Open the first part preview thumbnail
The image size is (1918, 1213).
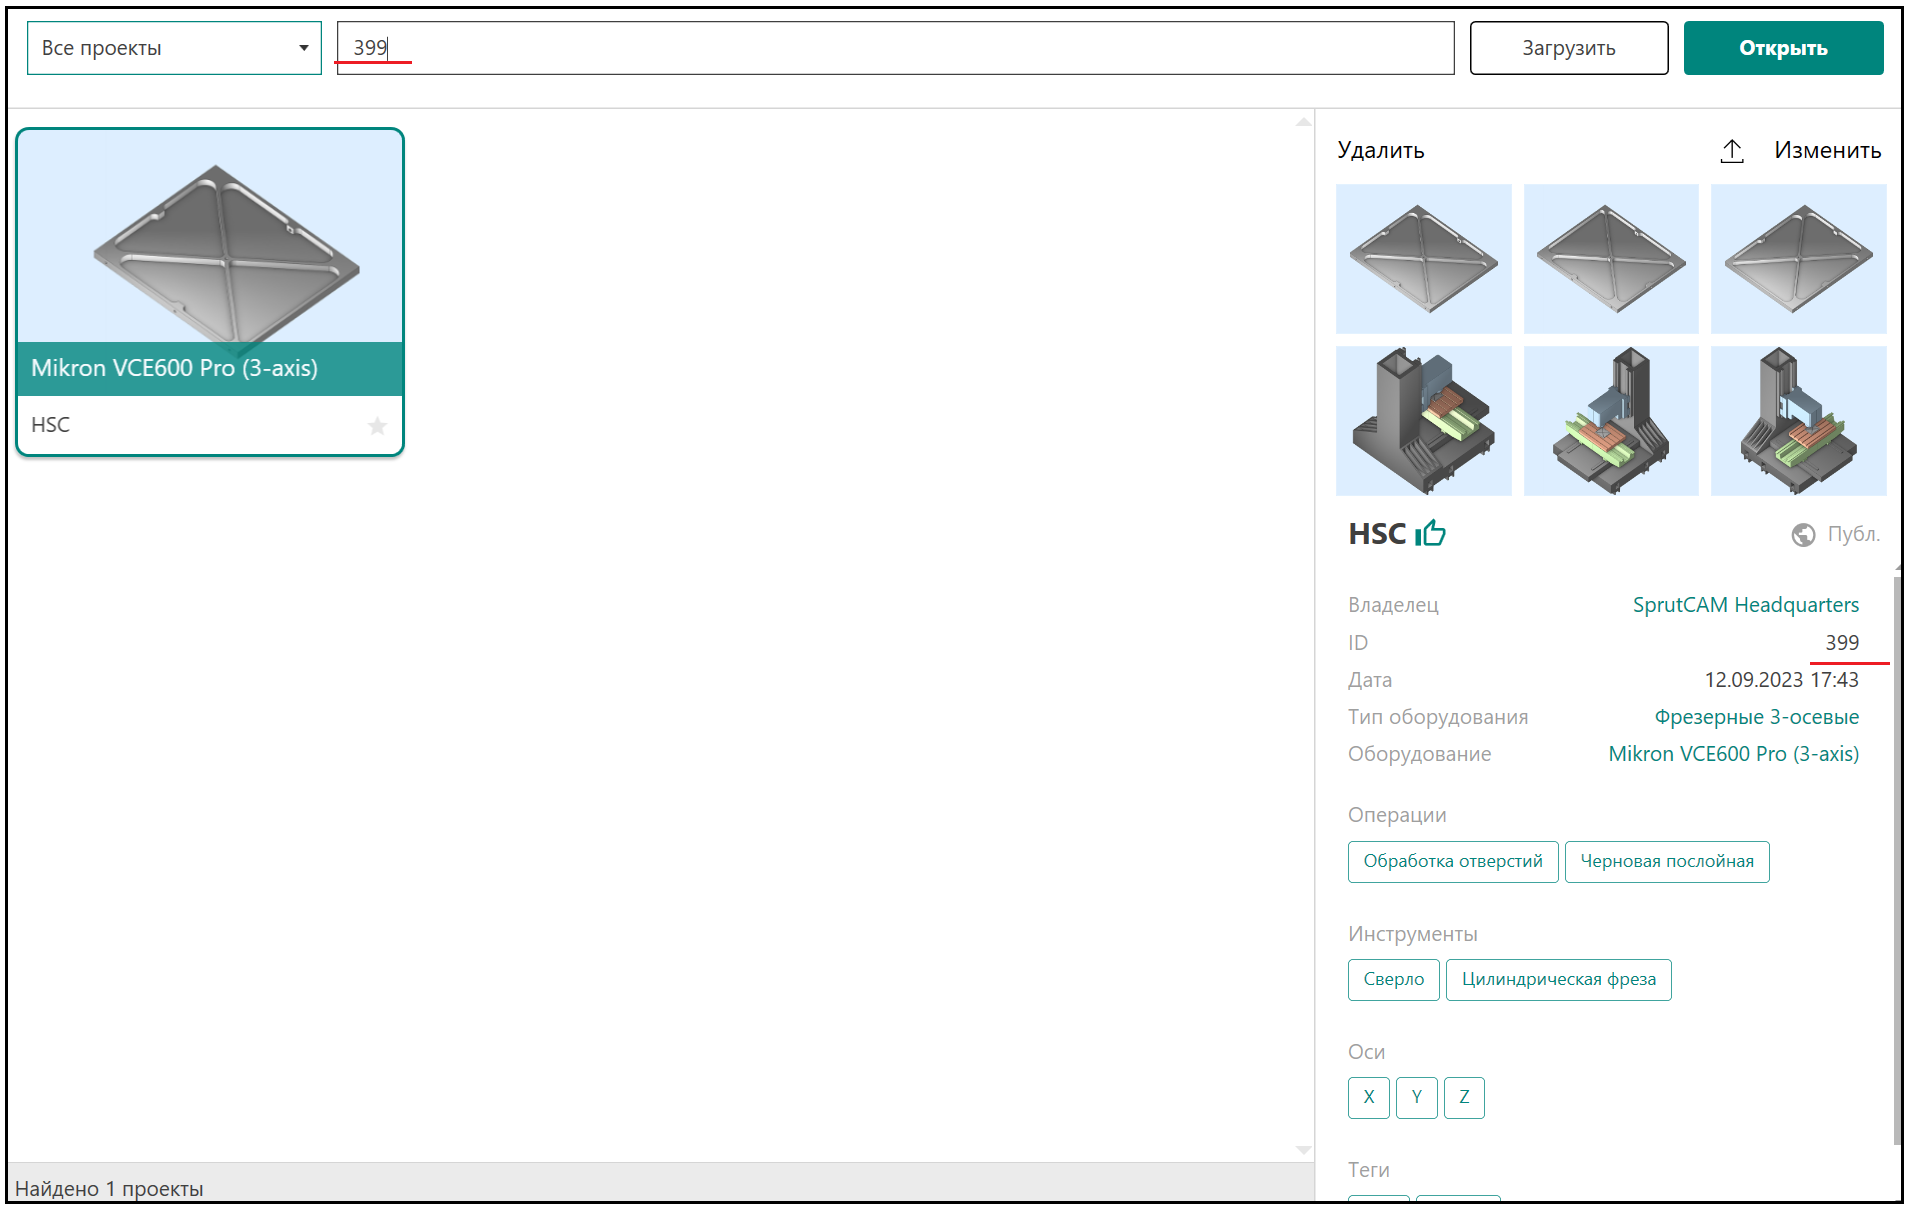(x=1423, y=259)
